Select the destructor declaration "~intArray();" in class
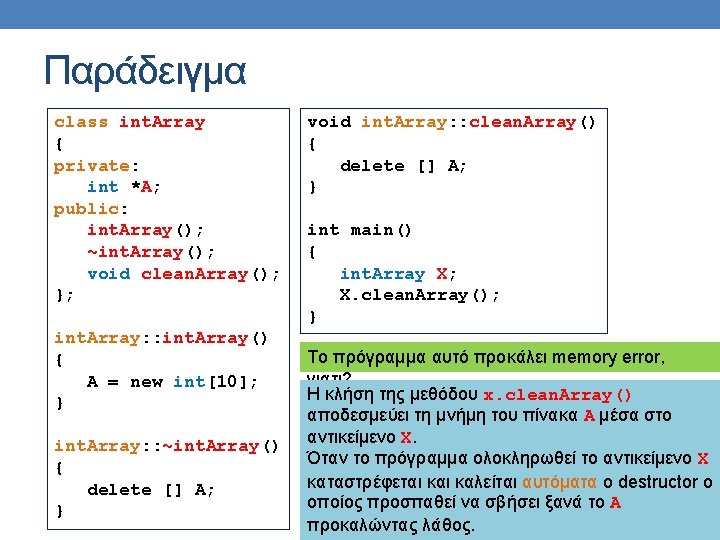Viewport: 720px width, 540px height. [x=151, y=252]
